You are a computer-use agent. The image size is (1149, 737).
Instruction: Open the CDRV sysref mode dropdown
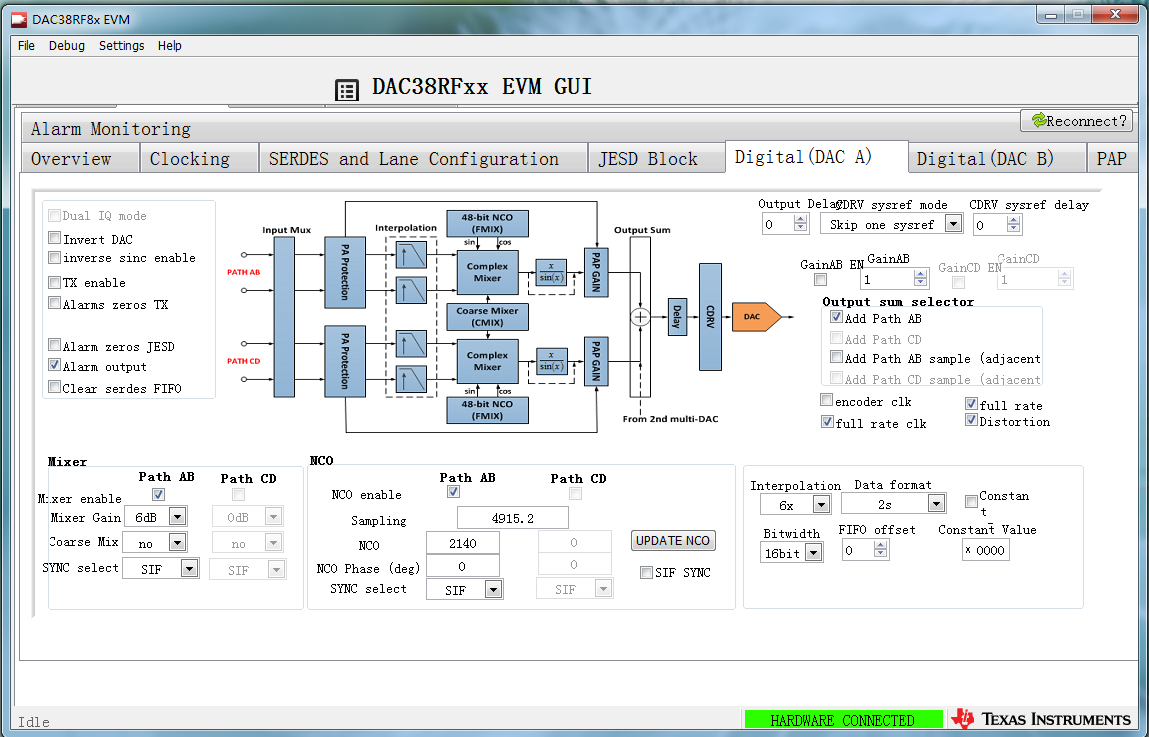pyautogui.click(x=953, y=224)
